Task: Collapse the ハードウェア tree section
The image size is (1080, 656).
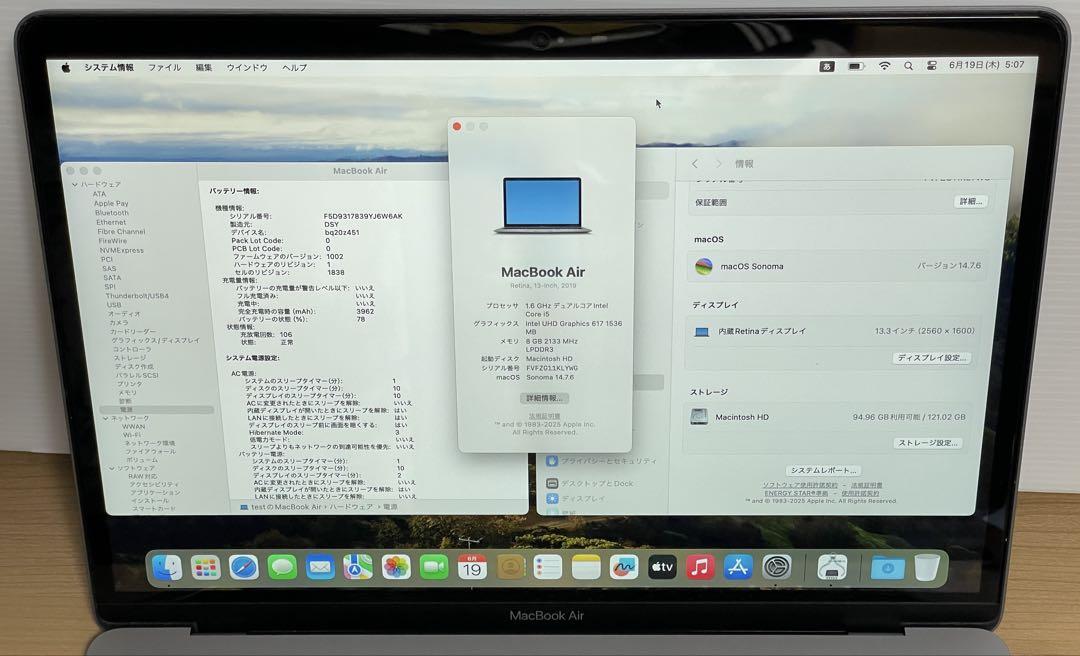Action: 75,185
